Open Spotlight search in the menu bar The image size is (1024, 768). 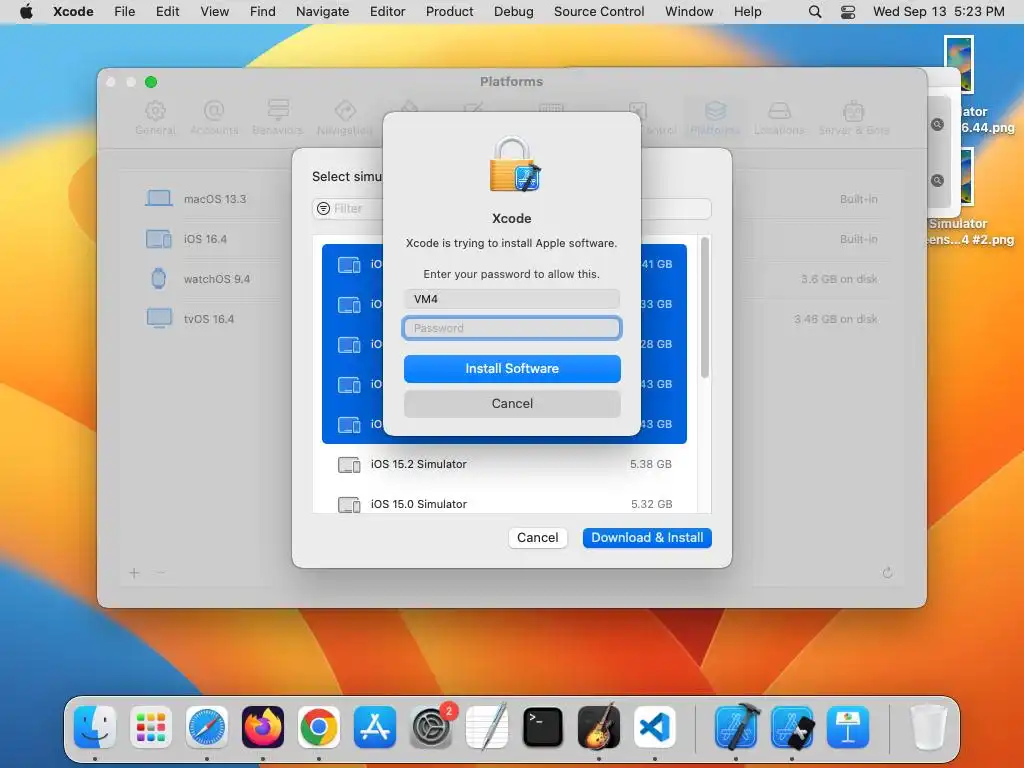[x=815, y=12]
